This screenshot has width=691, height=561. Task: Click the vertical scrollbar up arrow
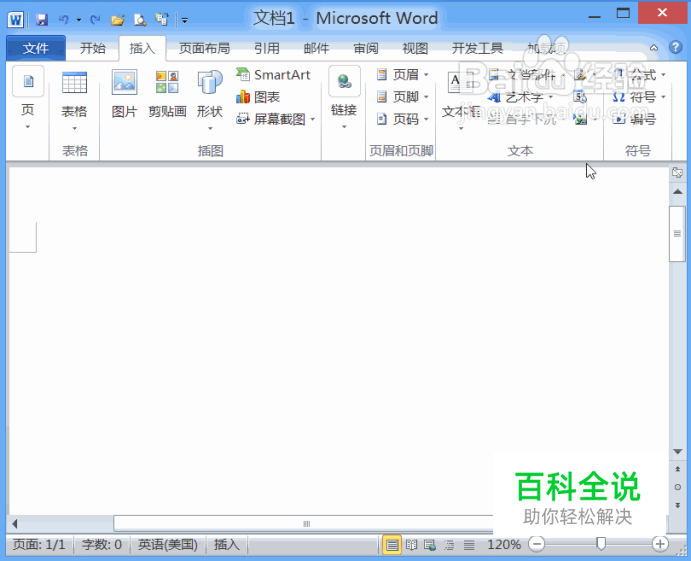(677, 192)
